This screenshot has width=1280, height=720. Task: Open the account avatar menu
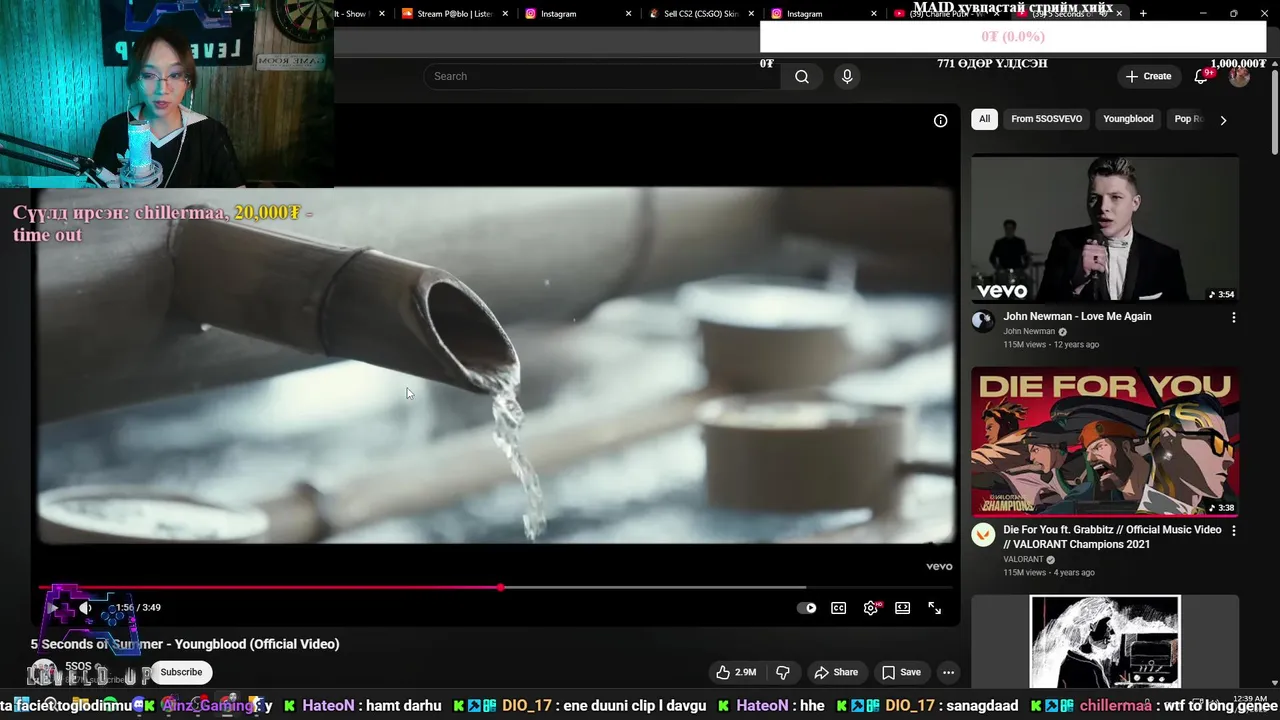pos(1240,76)
